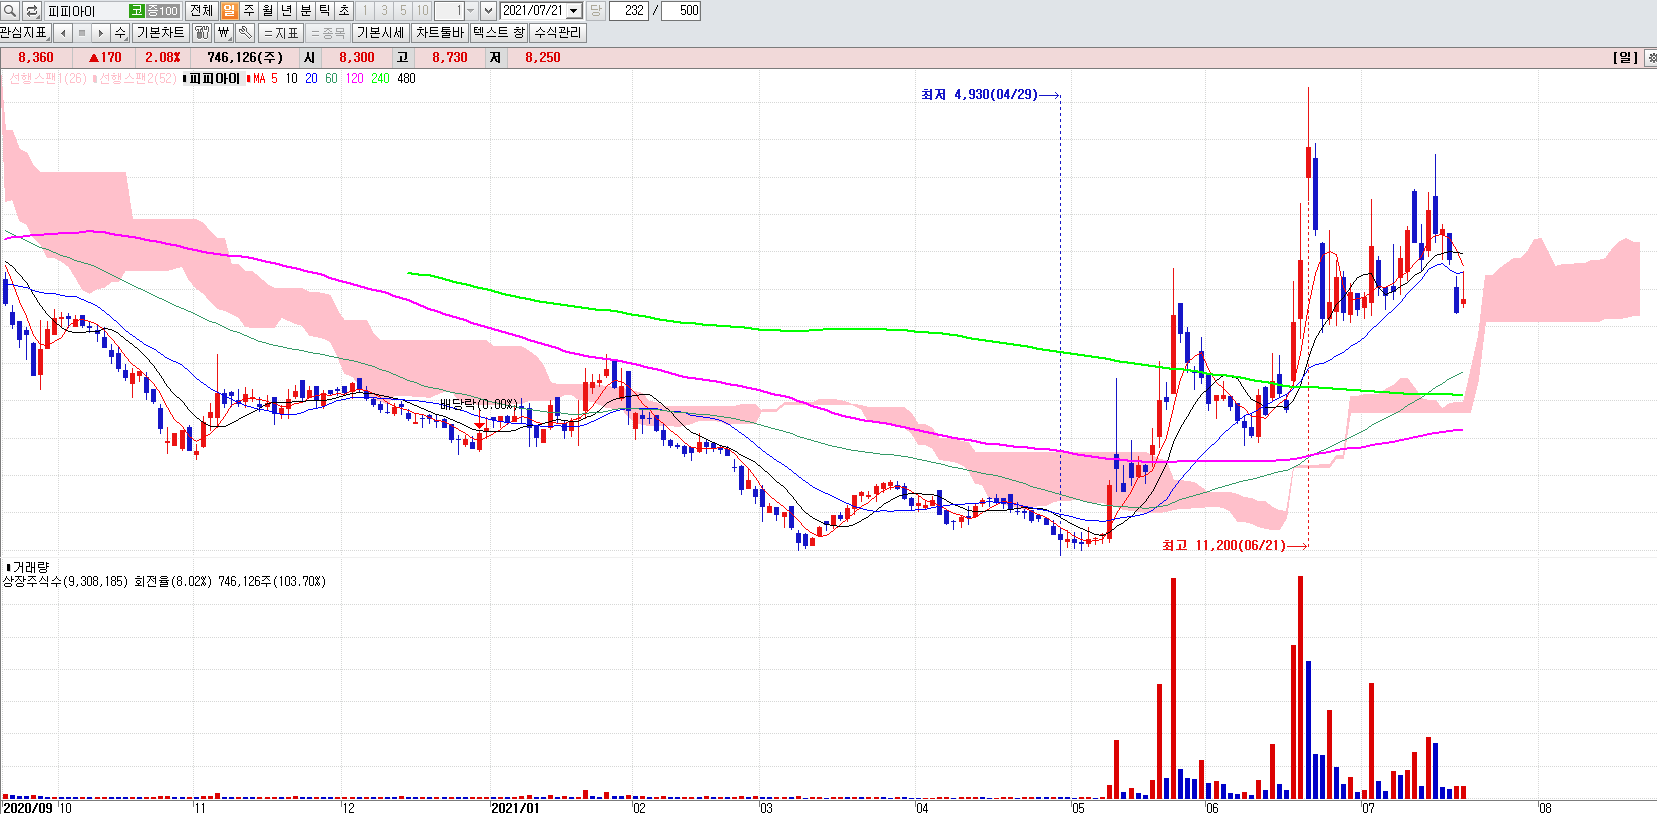Click the open price 8,300

coord(357,57)
